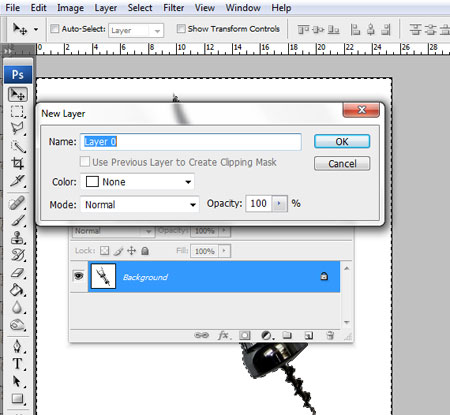Select the Blur tool

[17, 307]
